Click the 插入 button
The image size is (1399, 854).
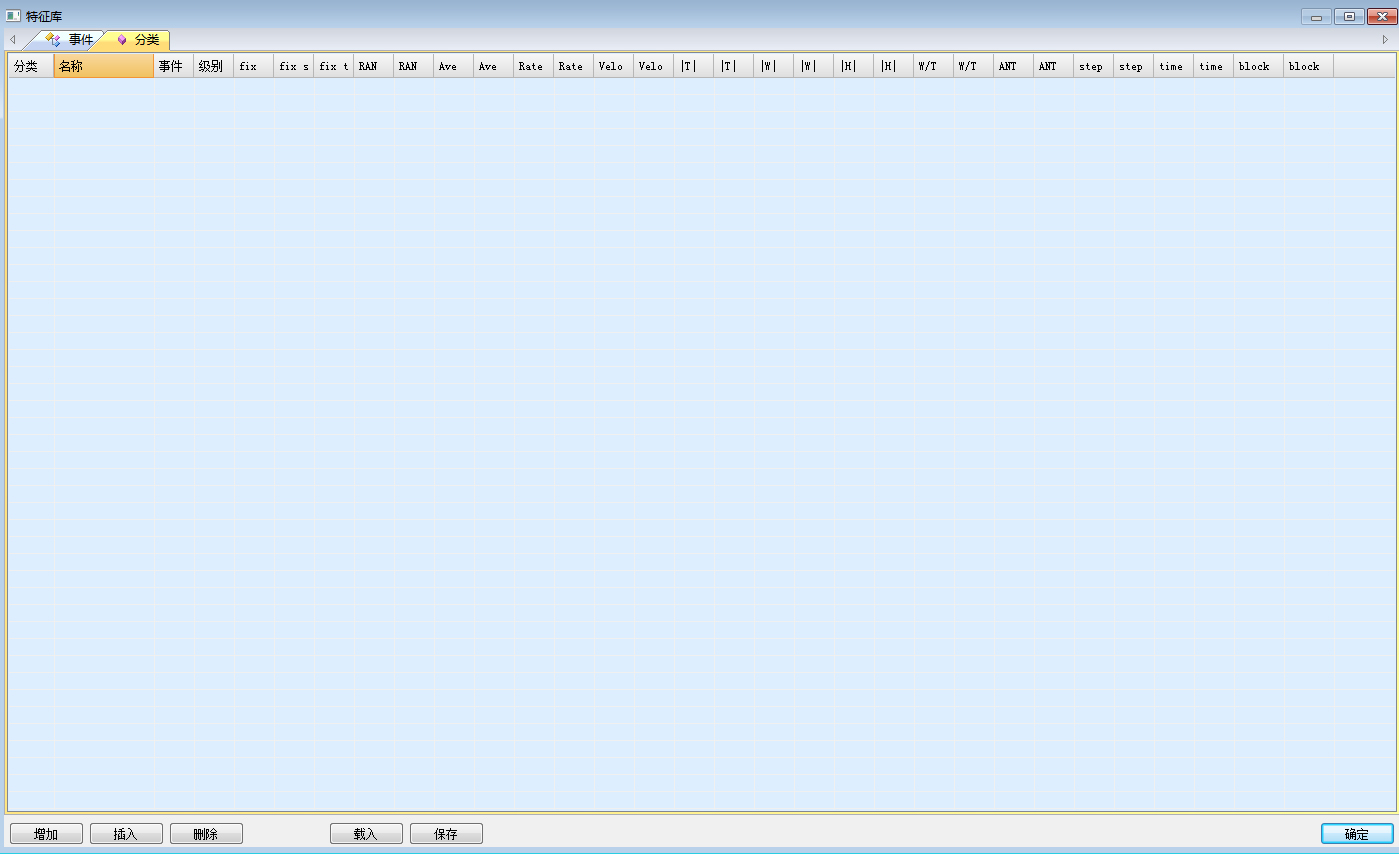(126, 834)
